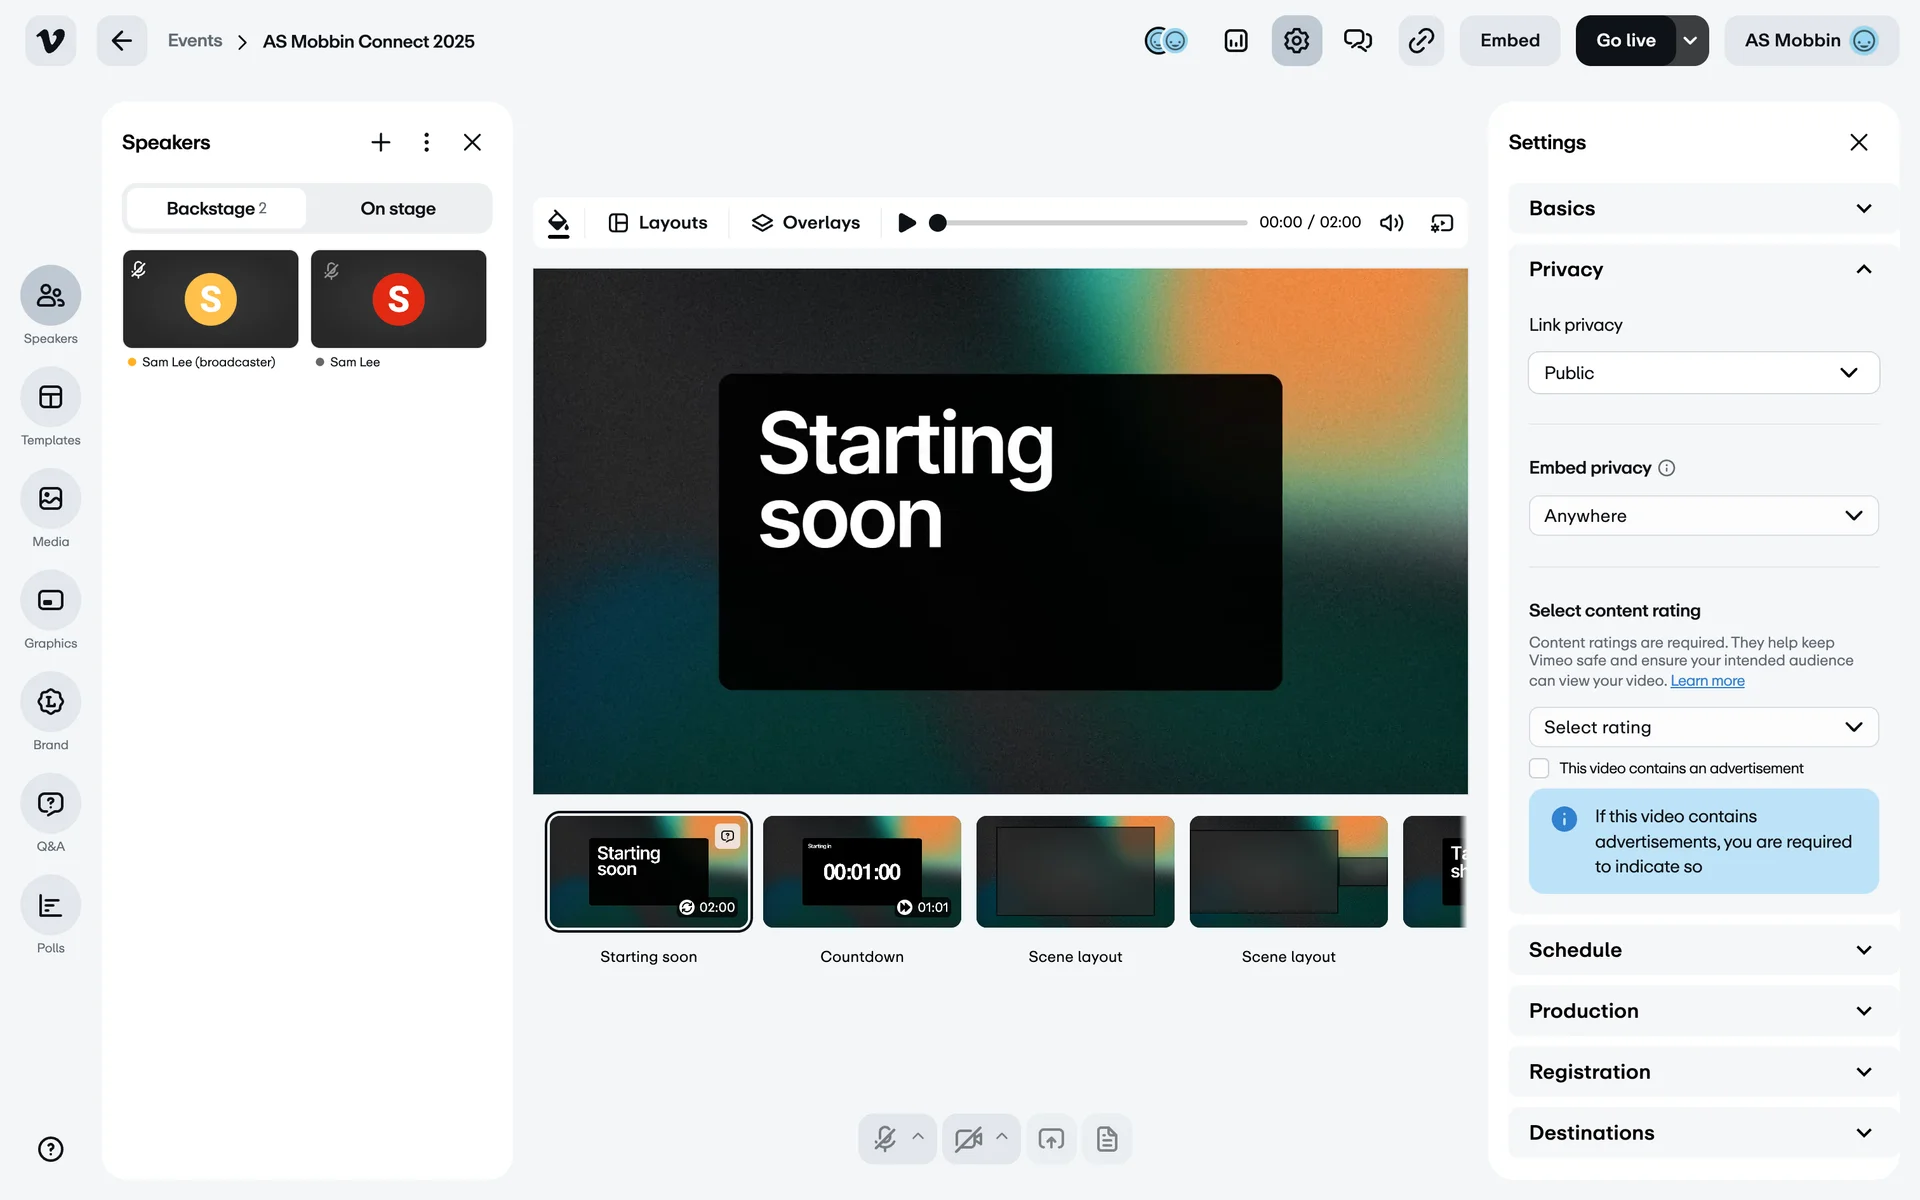Image resolution: width=1920 pixels, height=1200 pixels.
Task: Select the Countdown scene thumbnail
Action: click(861, 872)
